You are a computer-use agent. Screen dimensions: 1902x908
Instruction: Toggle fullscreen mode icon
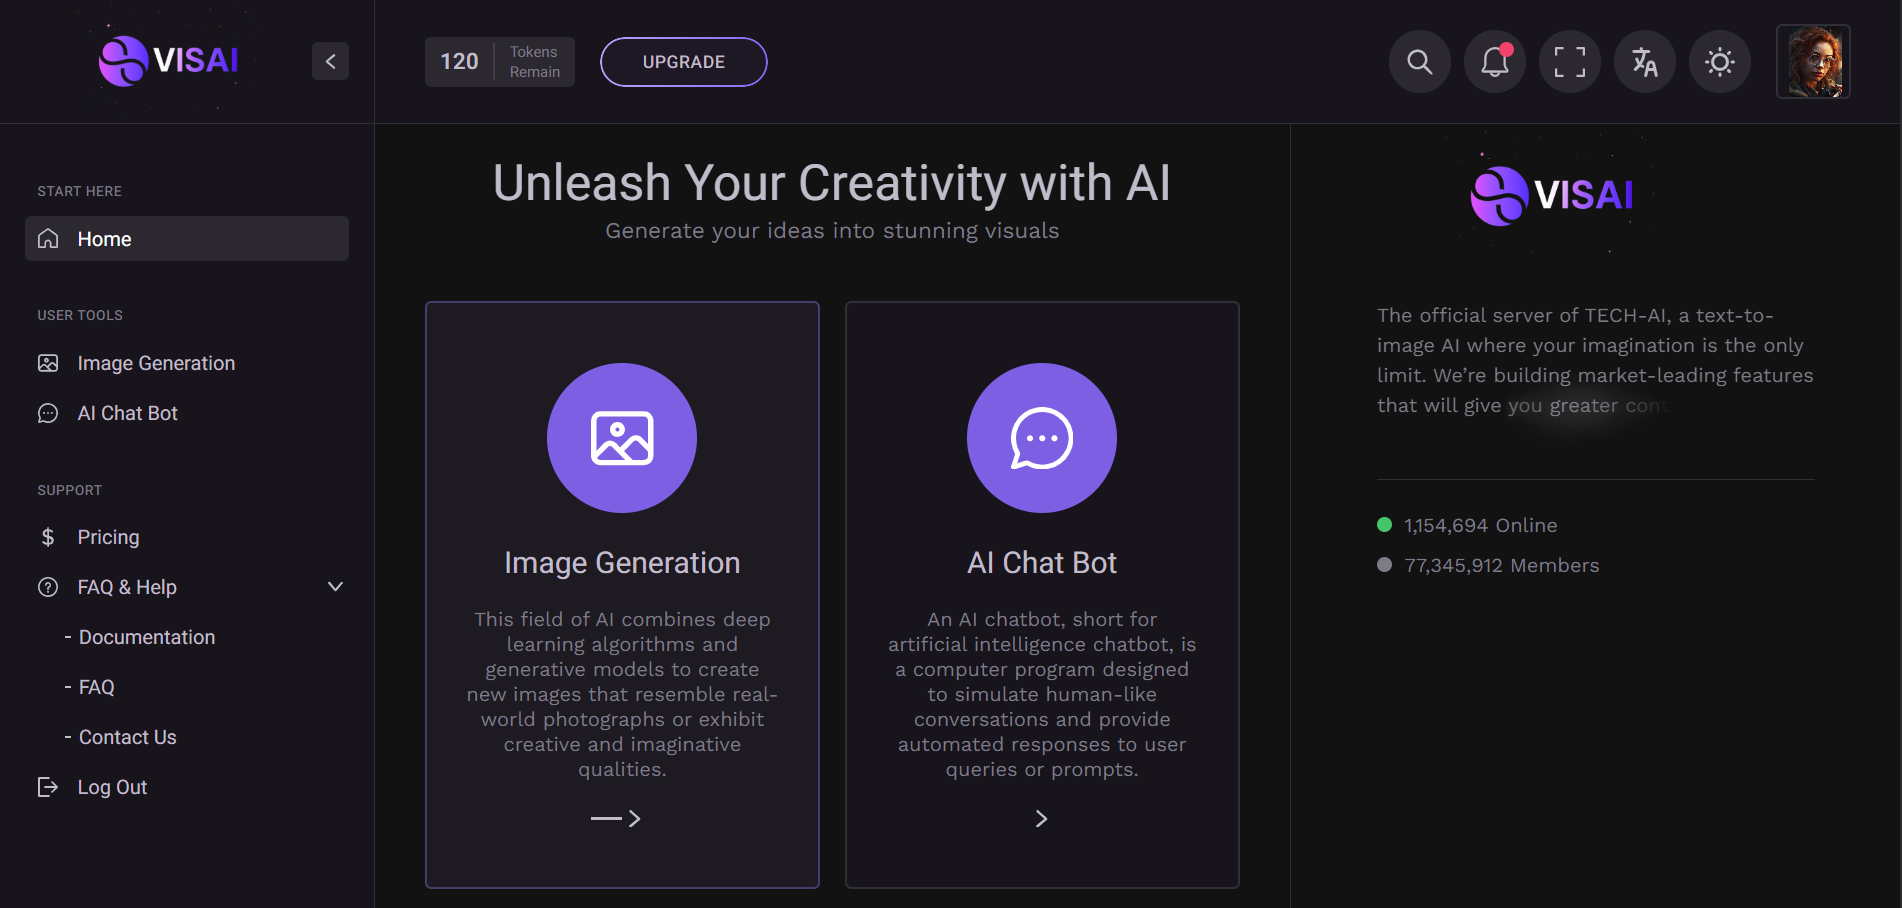[x=1569, y=62]
